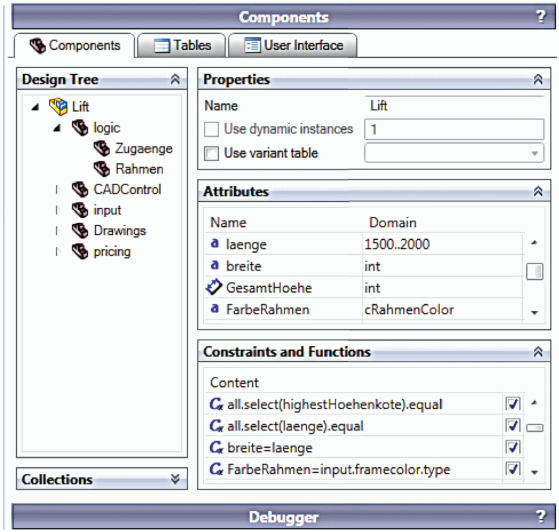The width and height of the screenshot is (559, 532).
Task: Enable the Use dynamic instances checkbox
Action: point(211,129)
